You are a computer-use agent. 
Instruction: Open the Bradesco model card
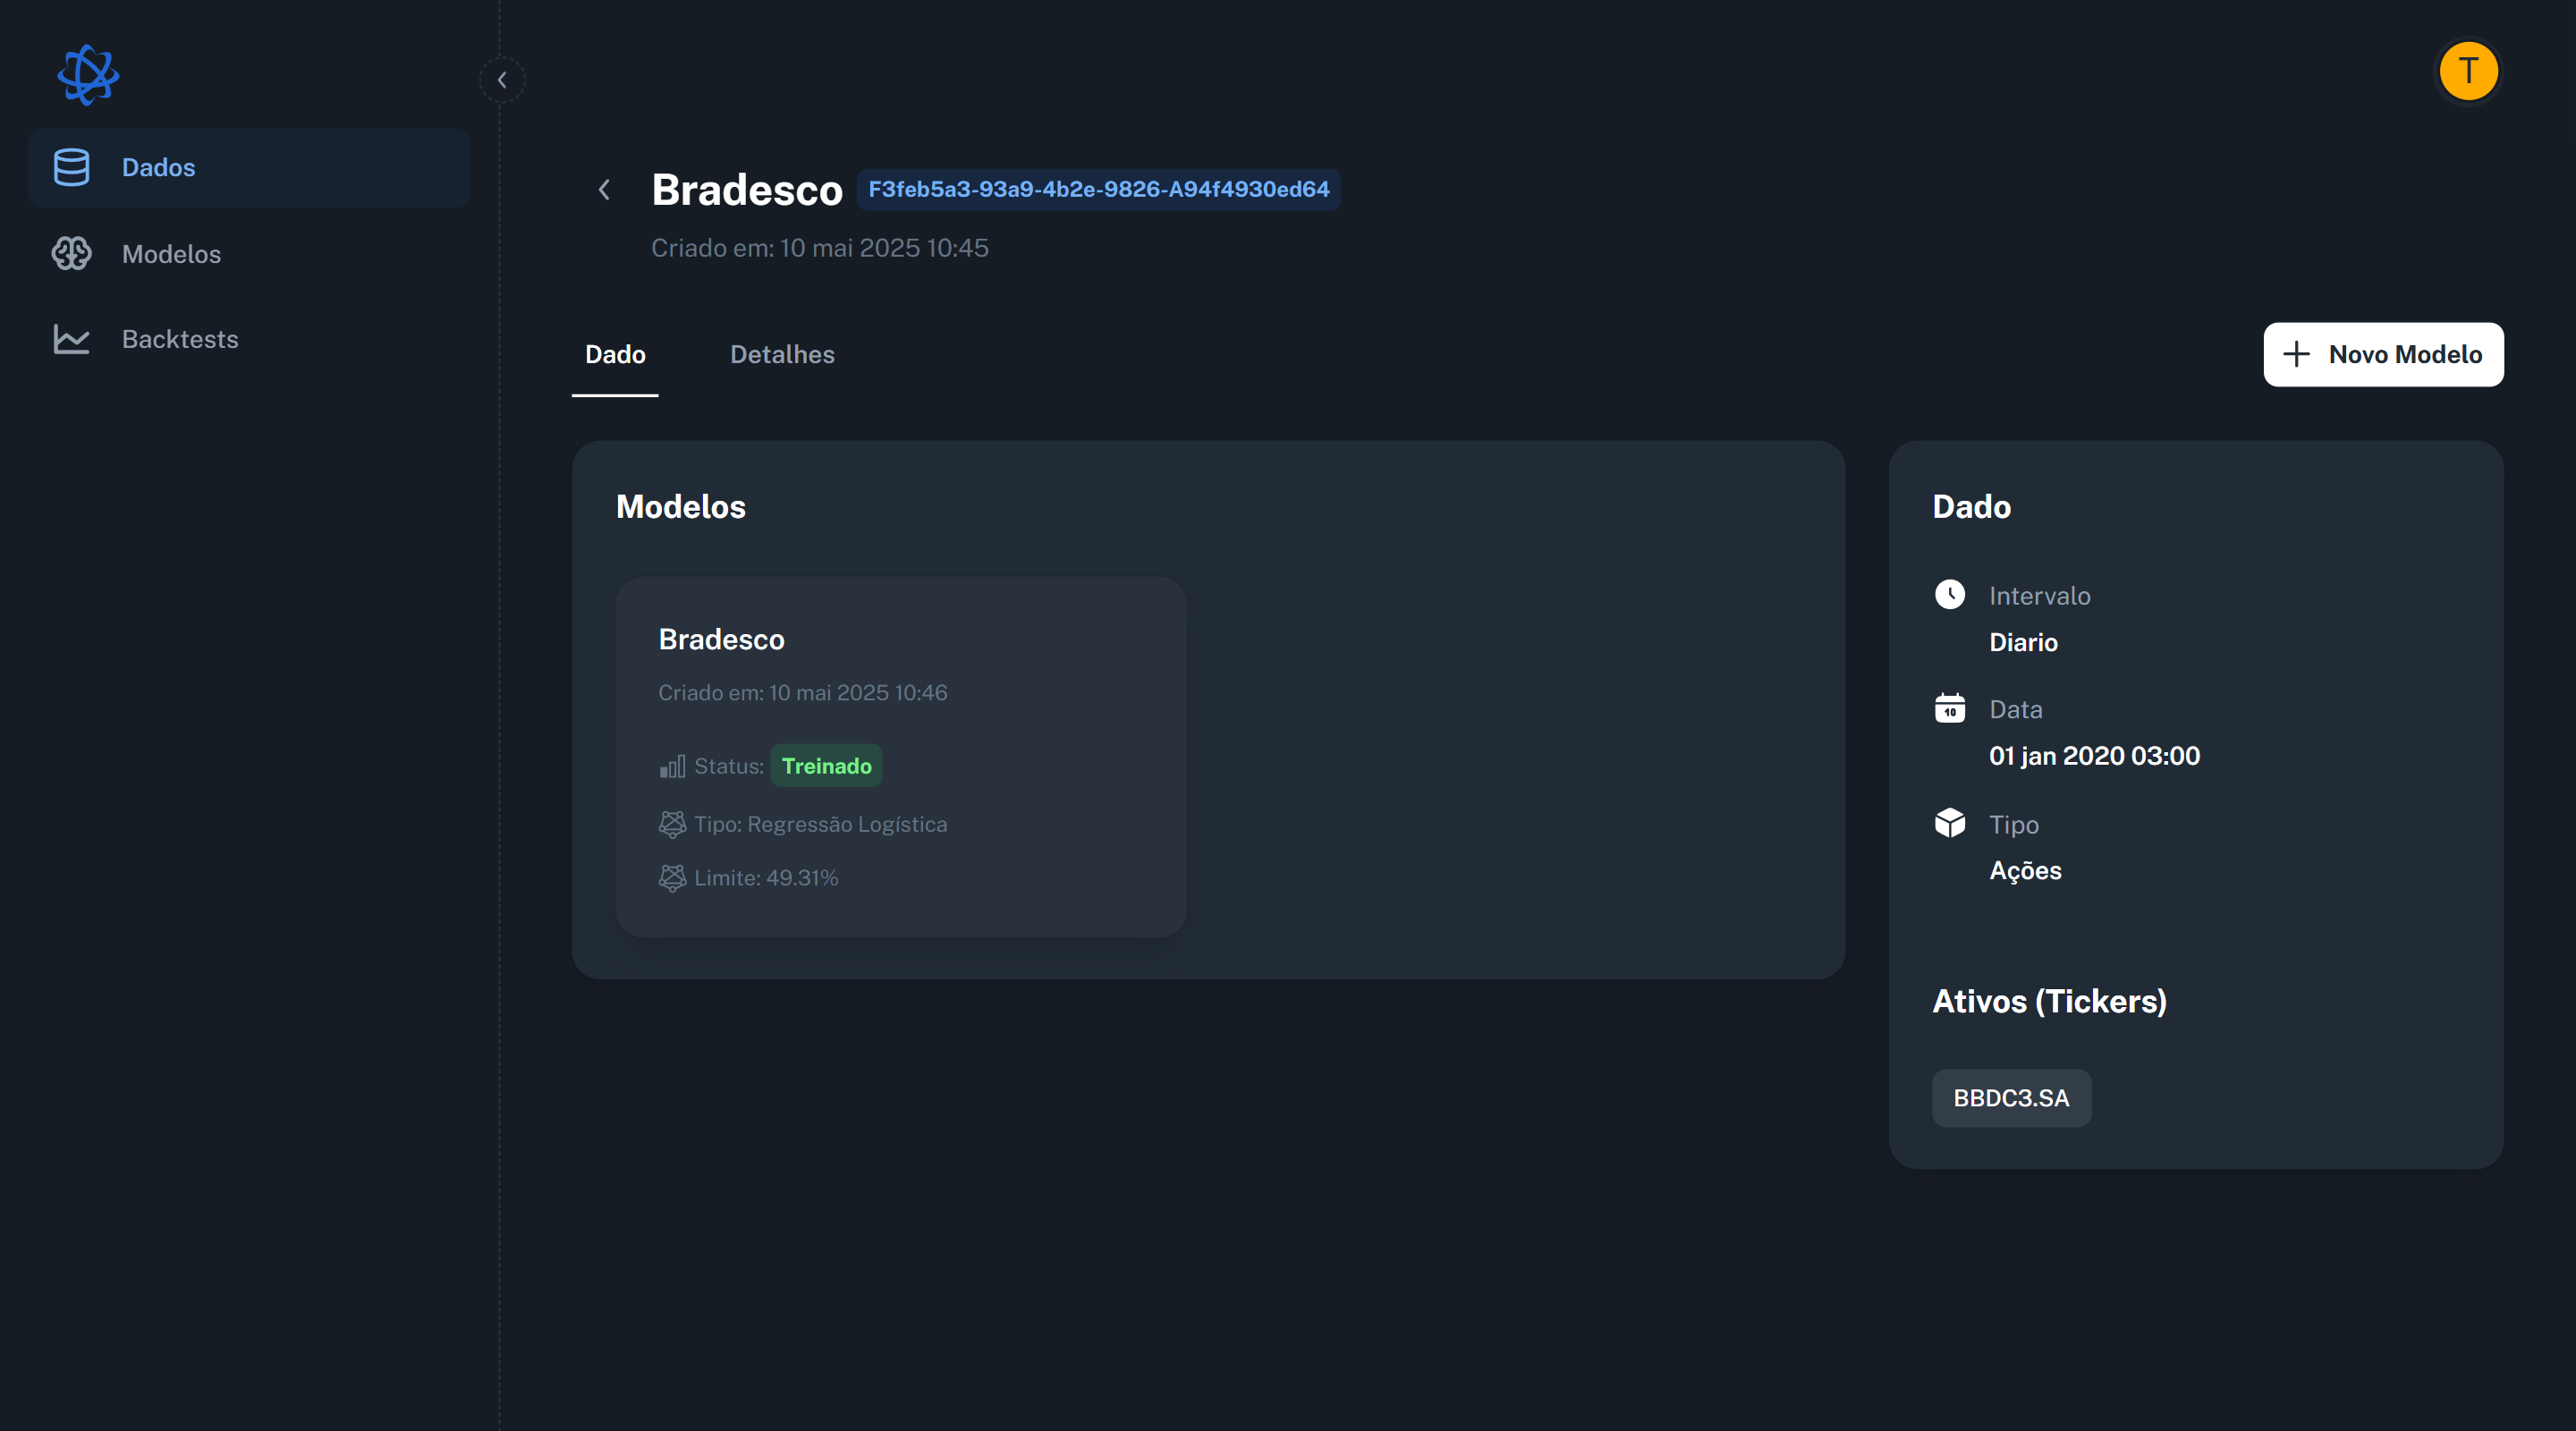click(901, 756)
